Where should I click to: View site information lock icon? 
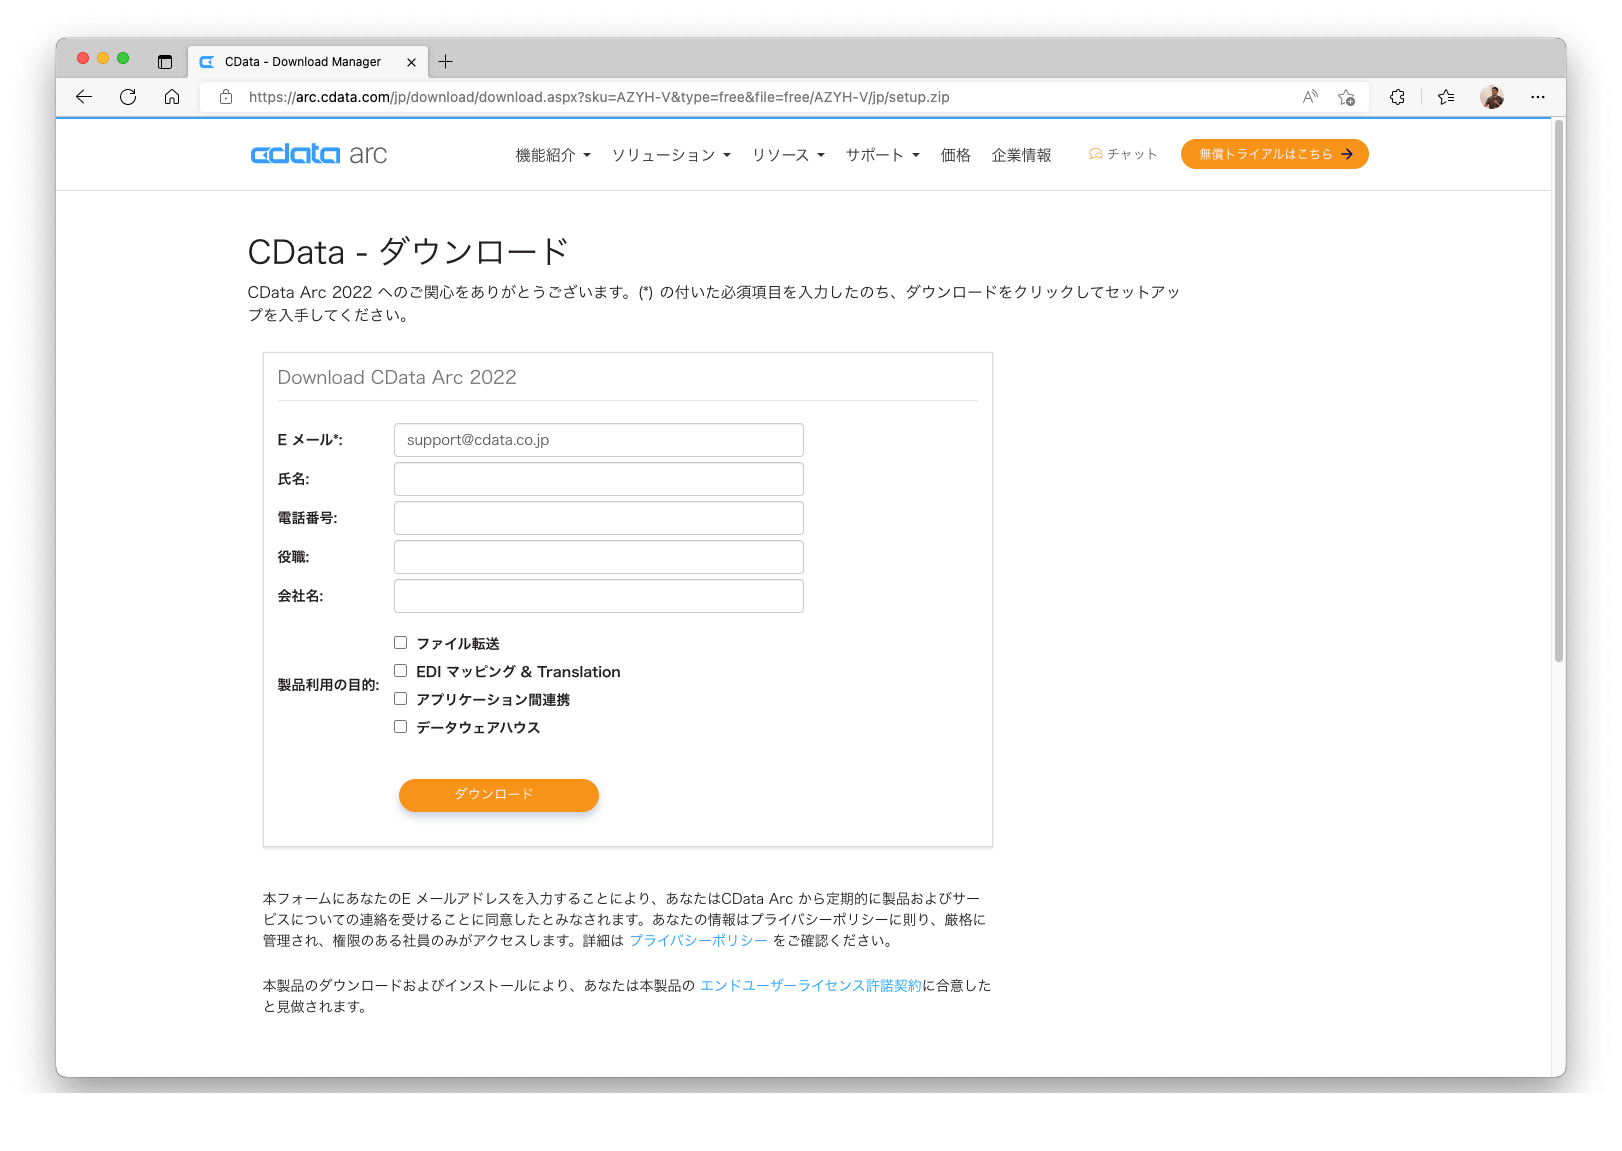(x=226, y=97)
